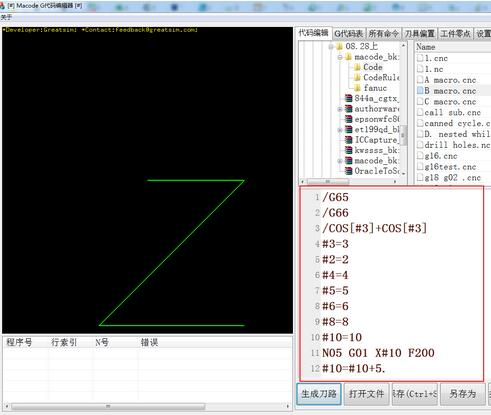Switch to the G代码表 tab
Image resolution: width=491 pixels, height=415 pixels.
(x=349, y=34)
